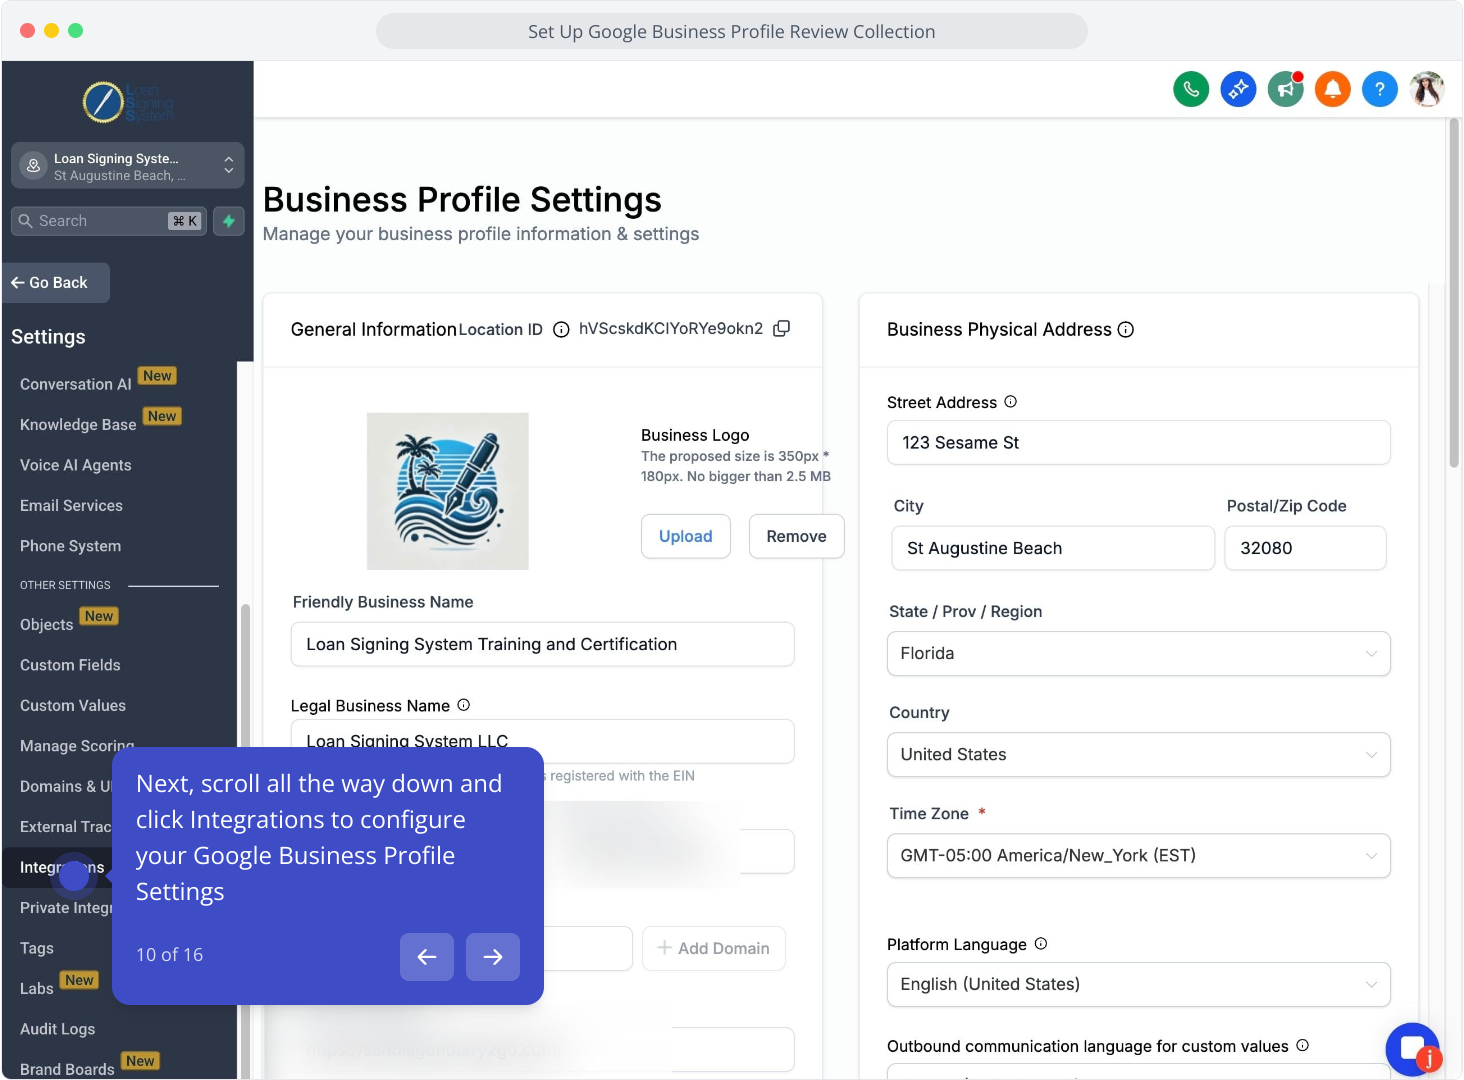Focus the sidebar Search field
1464x1080 pixels.
pyautogui.click(x=109, y=221)
